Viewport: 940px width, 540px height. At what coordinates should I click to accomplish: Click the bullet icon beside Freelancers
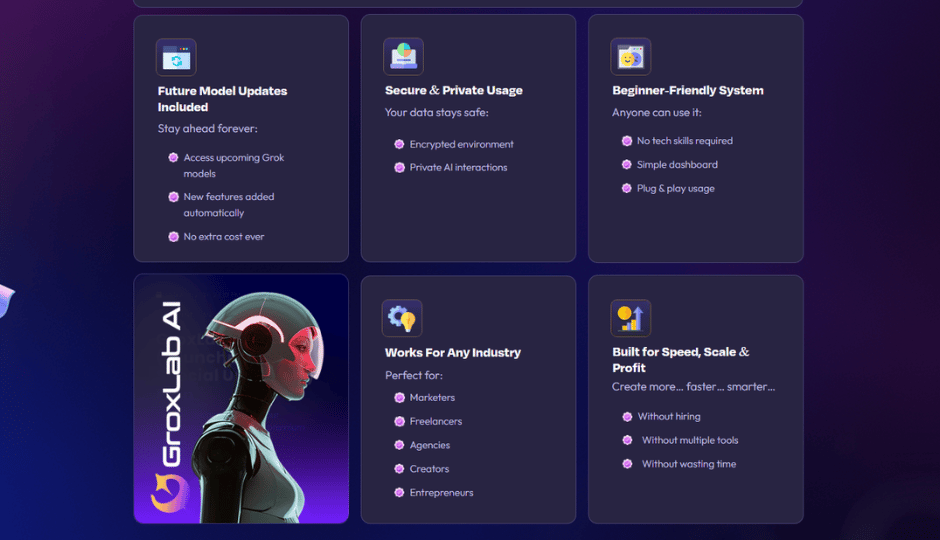tap(399, 421)
